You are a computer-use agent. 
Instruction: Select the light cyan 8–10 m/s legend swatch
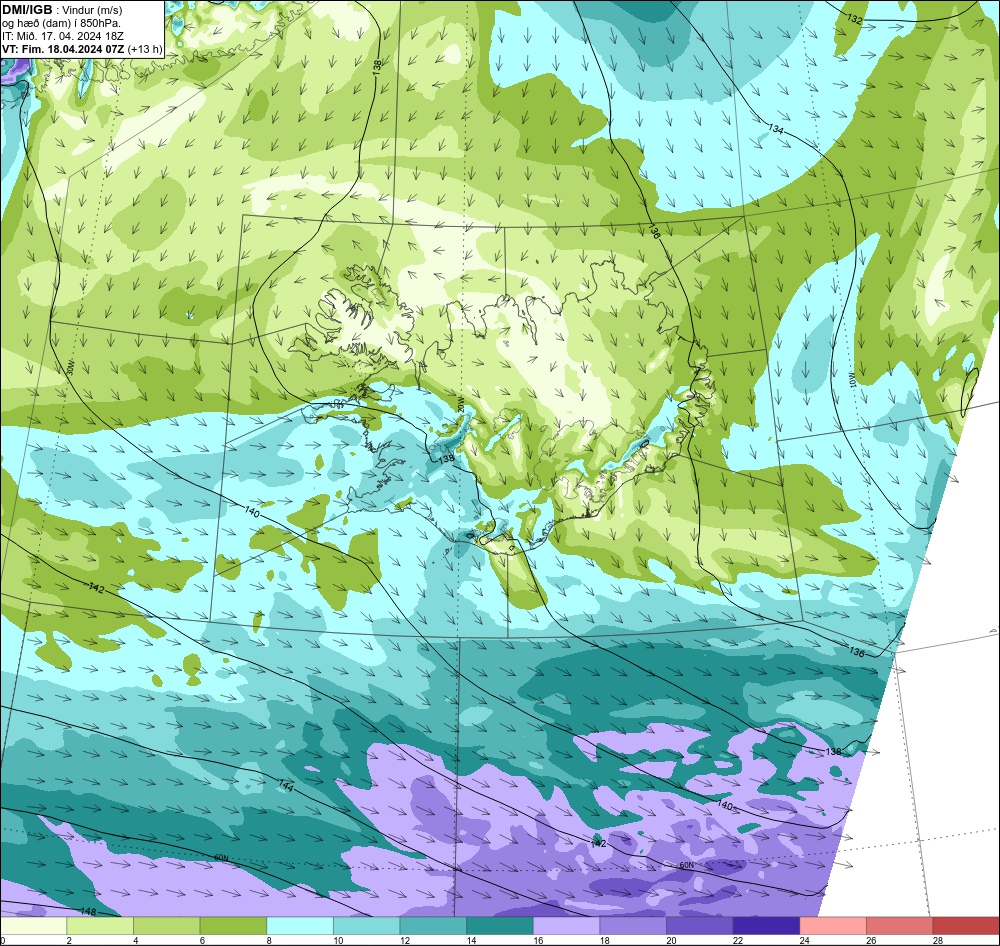300,926
